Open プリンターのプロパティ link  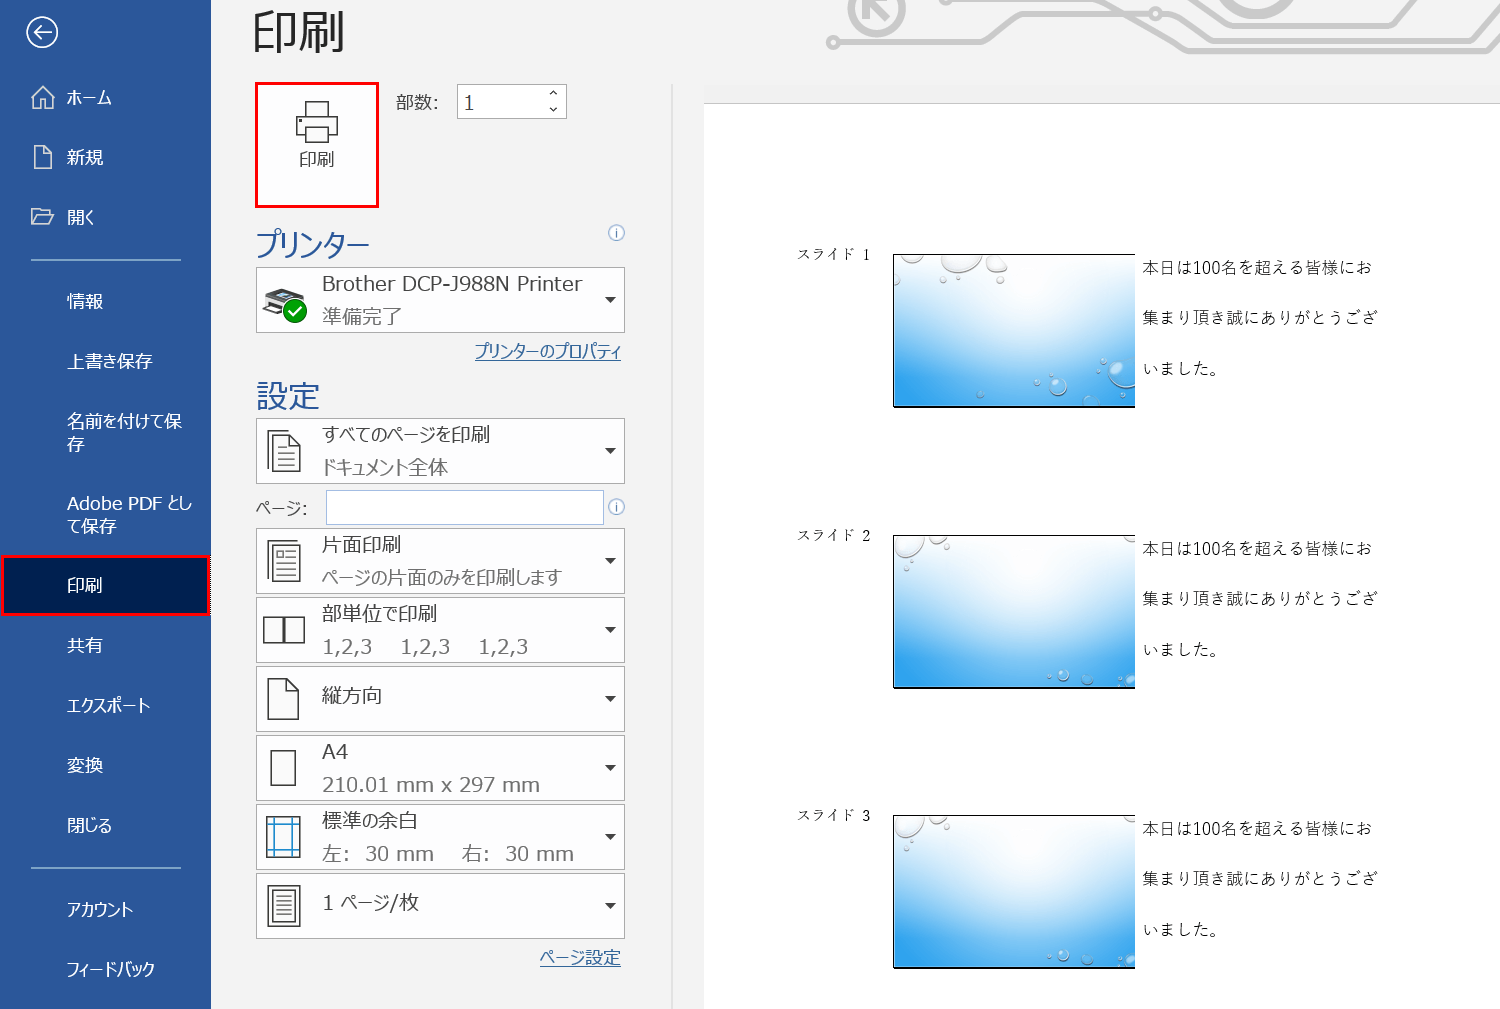(x=548, y=351)
